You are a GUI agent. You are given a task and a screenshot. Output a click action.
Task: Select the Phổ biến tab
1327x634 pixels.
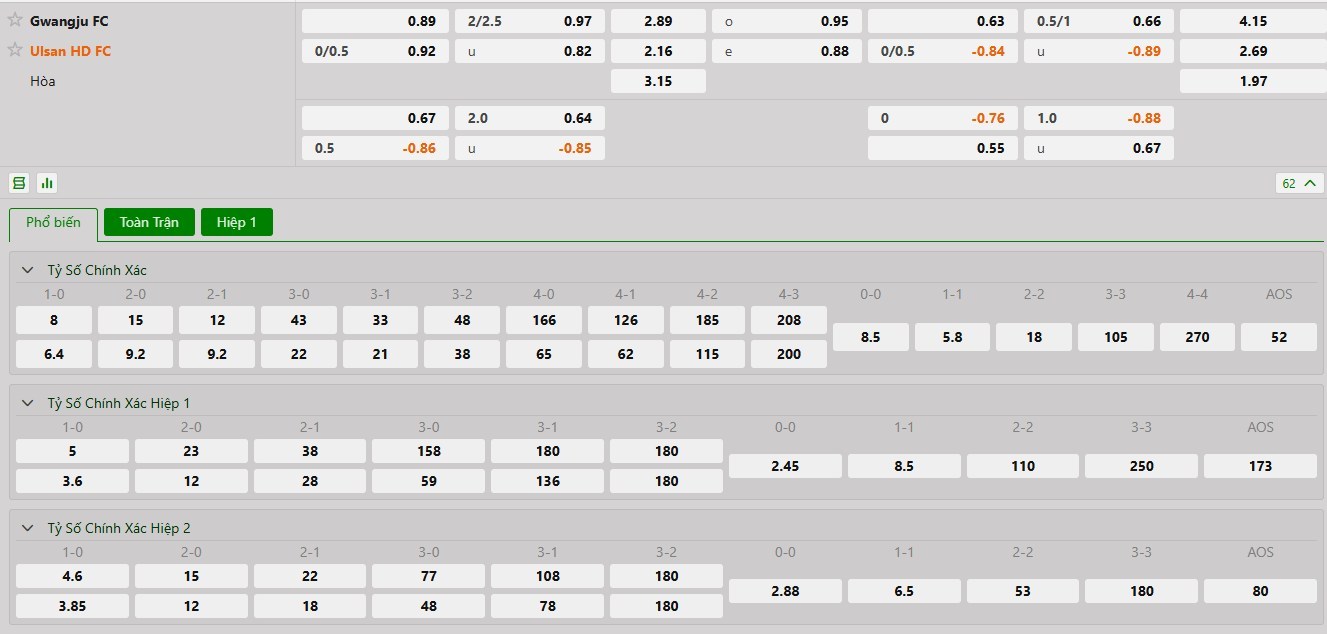pos(53,223)
